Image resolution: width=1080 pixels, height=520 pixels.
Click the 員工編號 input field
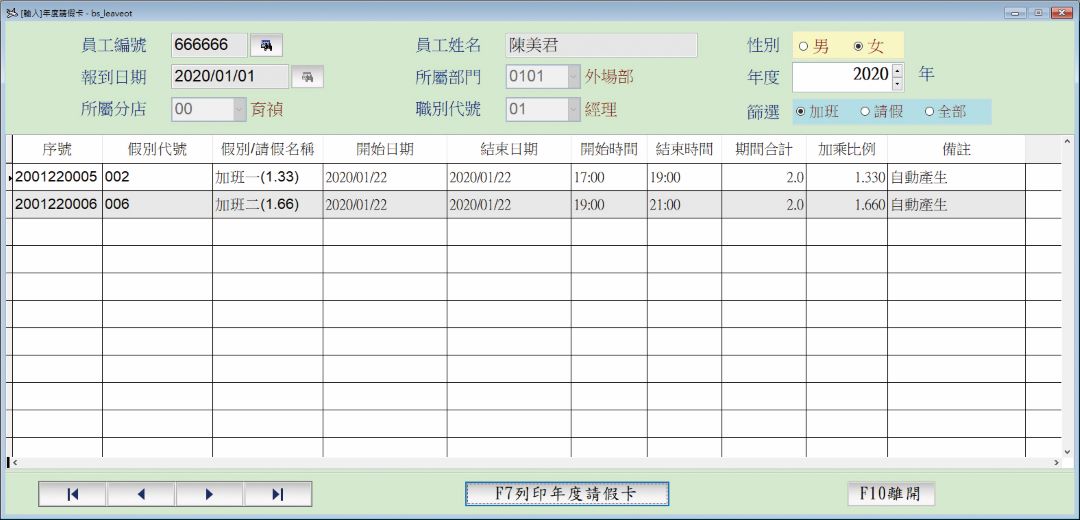click(x=209, y=45)
